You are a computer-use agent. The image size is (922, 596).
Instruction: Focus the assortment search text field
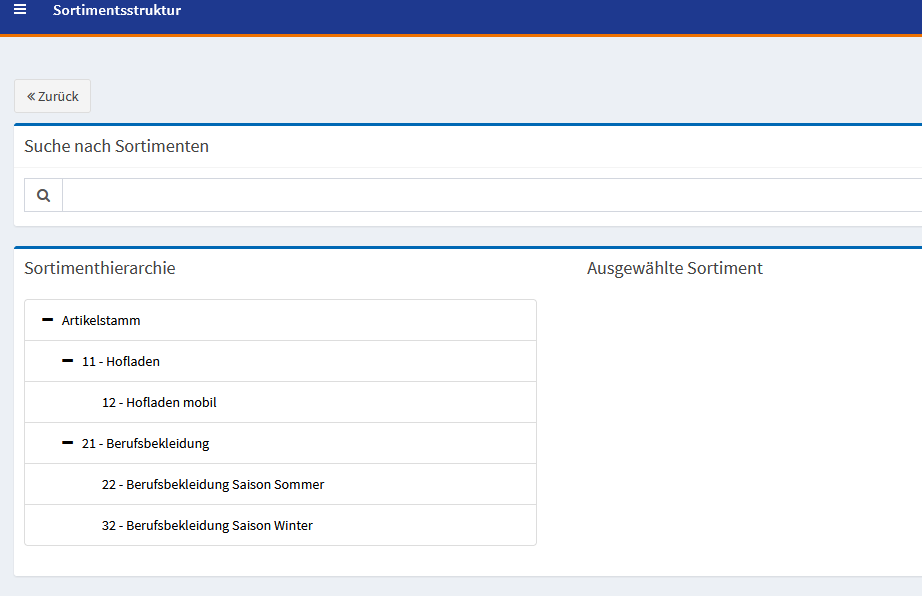point(490,196)
